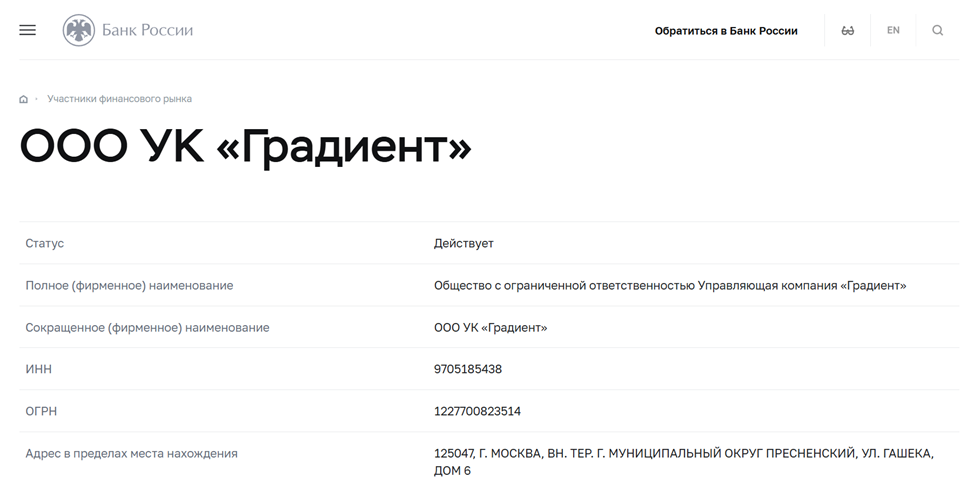The width and height of the screenshot is (974, 484).
Task: Select the Действует status value
Action: (x=463, y=243)
